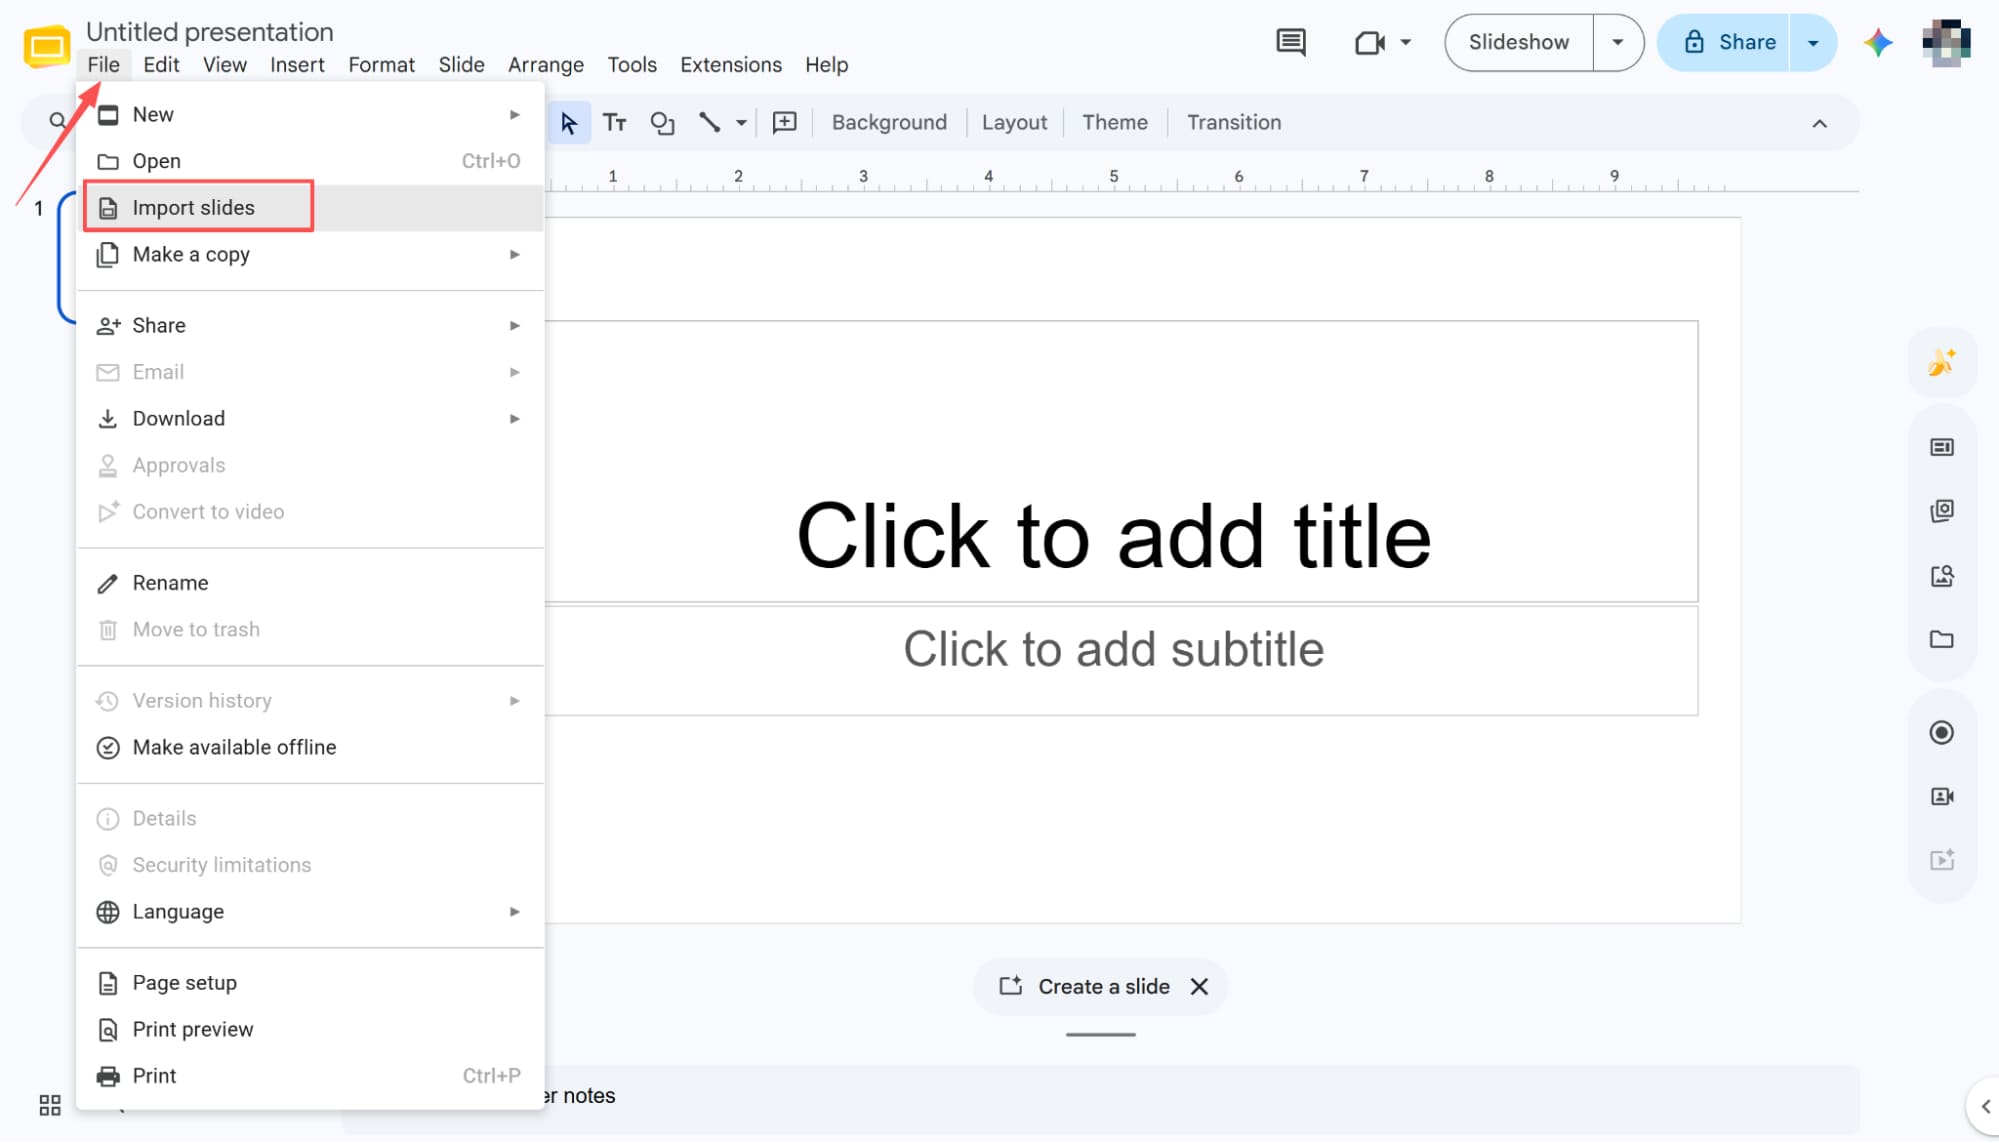The width and height of the screenshot is (1999, 1143).
Task: Collapse the toolbar with the up chevron
Action: coord(1819,123)
